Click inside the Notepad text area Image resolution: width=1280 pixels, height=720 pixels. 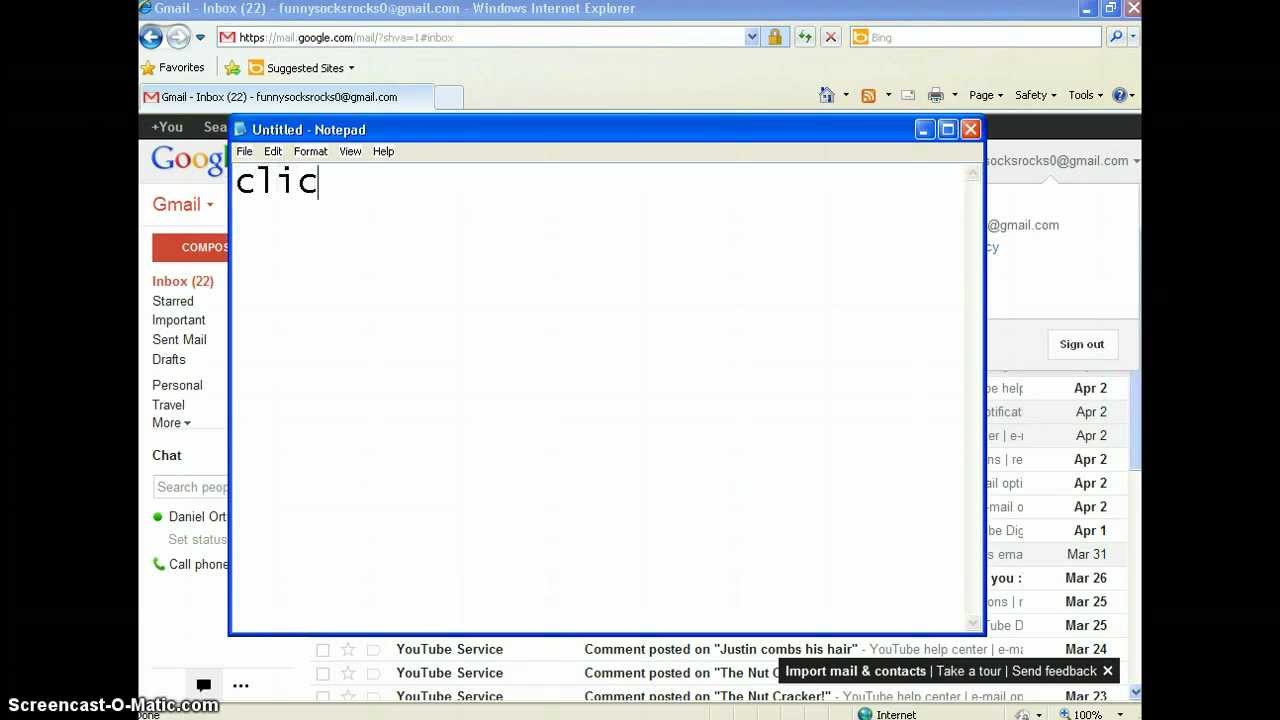click(598, 396)
